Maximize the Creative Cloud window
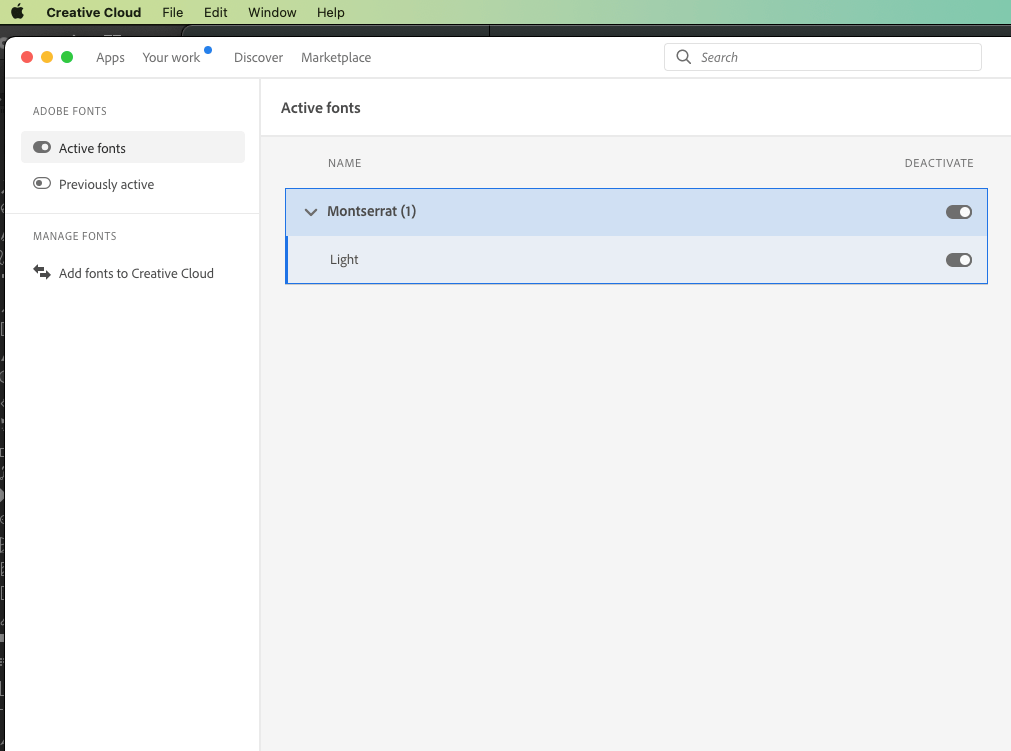This screenshot has height=751, width=1011. click(67, 57)
